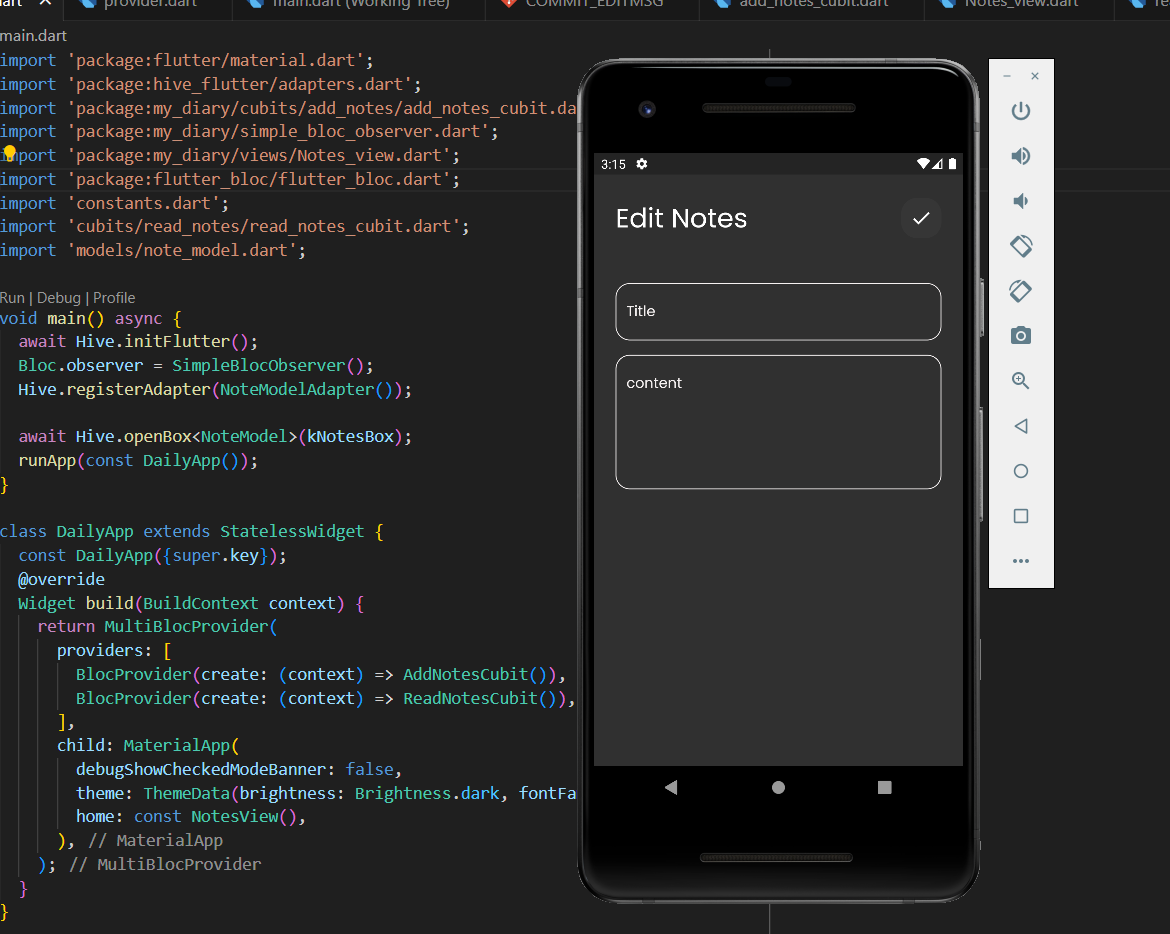Rotate the emulator clockwise
The height and width of the screenshot is (934, 1170).
[1020, 291]
